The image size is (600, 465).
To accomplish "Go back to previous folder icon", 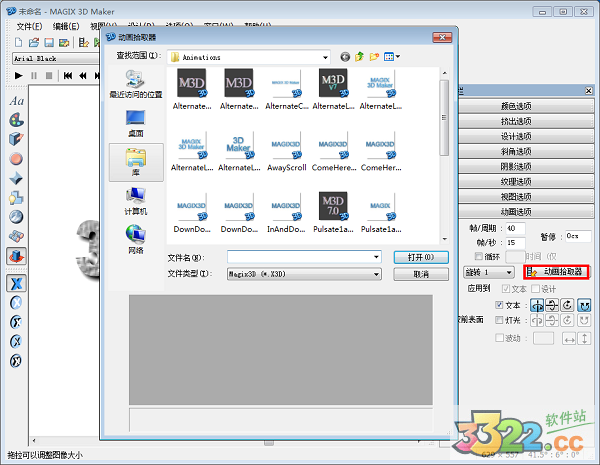I will tap(345, 57).
